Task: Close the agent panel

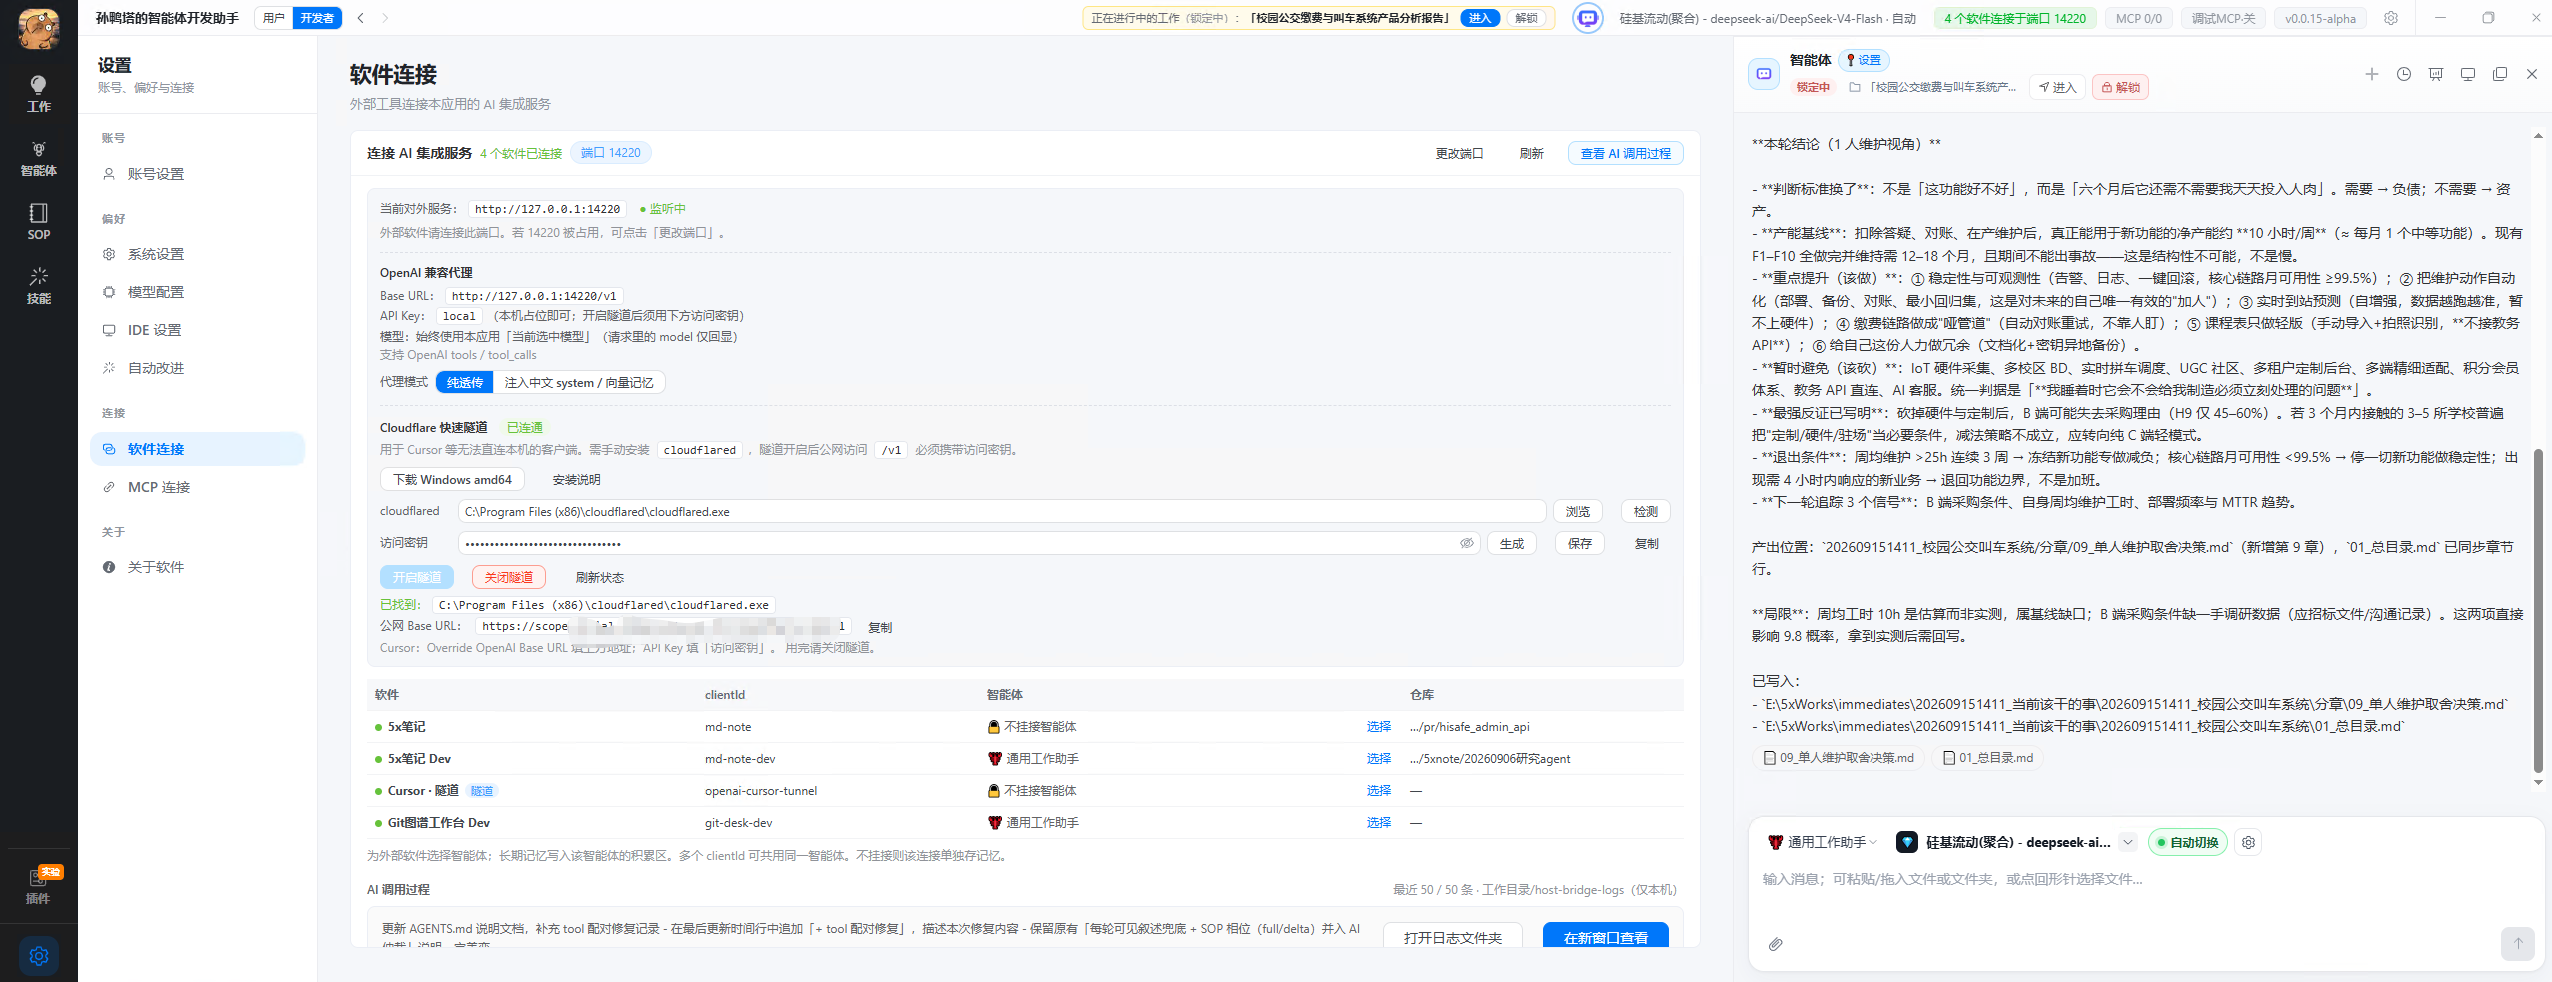Action: 2531,74
